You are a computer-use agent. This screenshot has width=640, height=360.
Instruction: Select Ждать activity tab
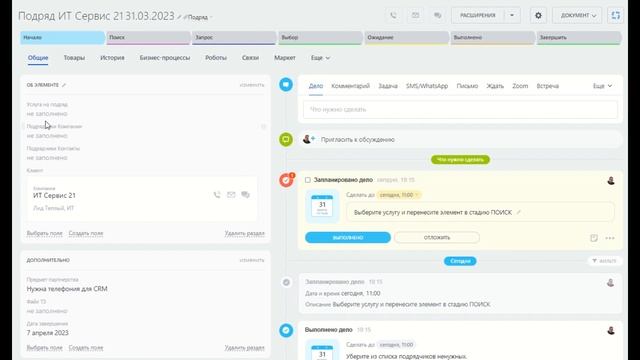point(495,86)
